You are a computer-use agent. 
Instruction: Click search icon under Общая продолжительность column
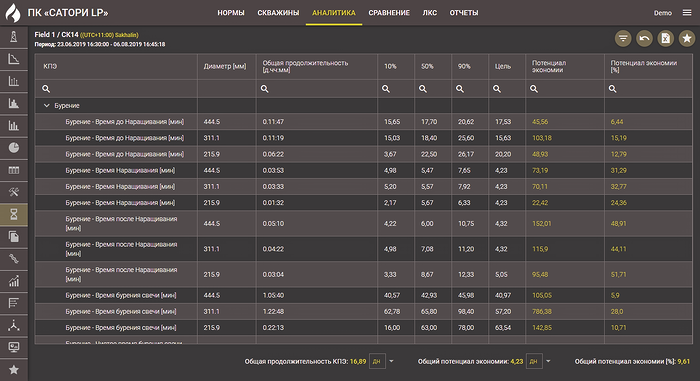[265, 89]
